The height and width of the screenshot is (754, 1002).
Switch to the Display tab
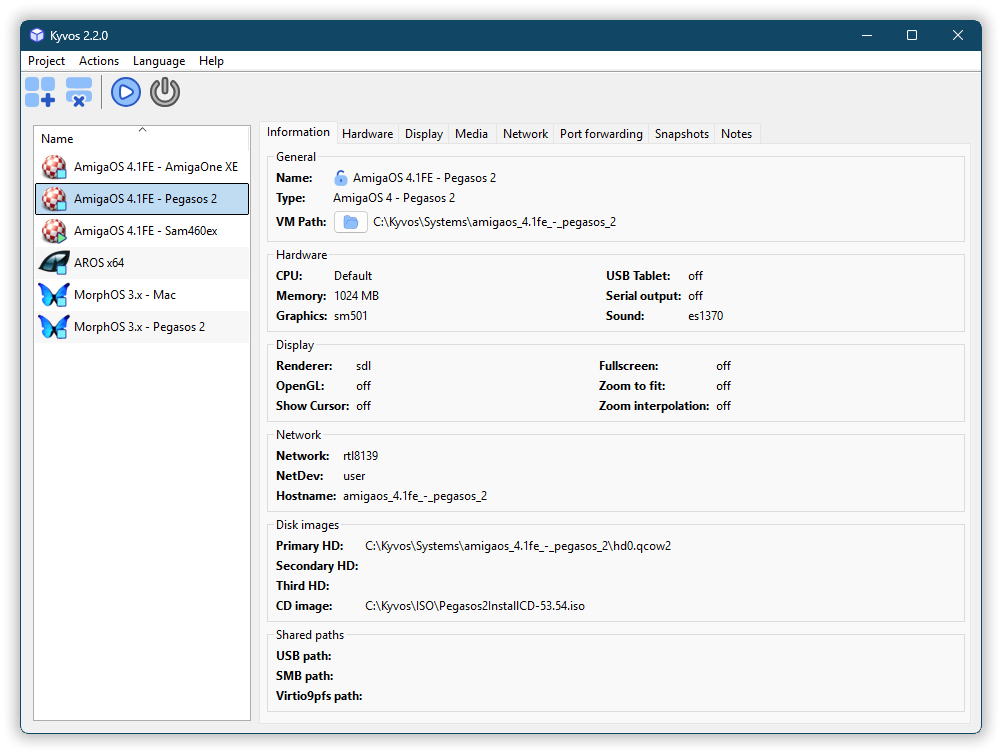coord(424,134)
